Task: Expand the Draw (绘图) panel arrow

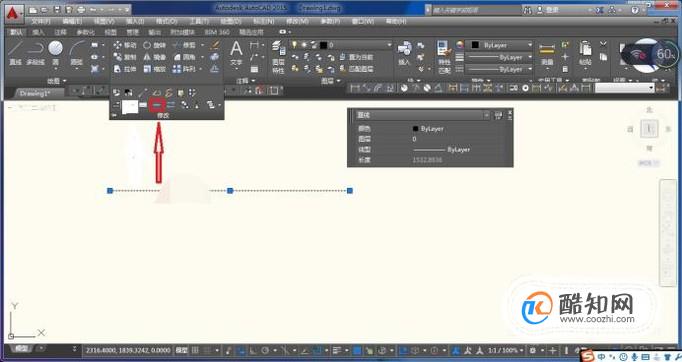Action: point(64,81)
